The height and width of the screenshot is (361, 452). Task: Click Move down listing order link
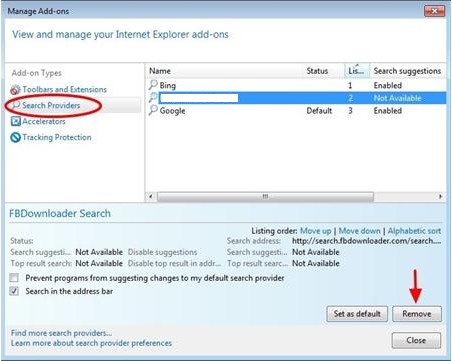(x=359, y=231)
